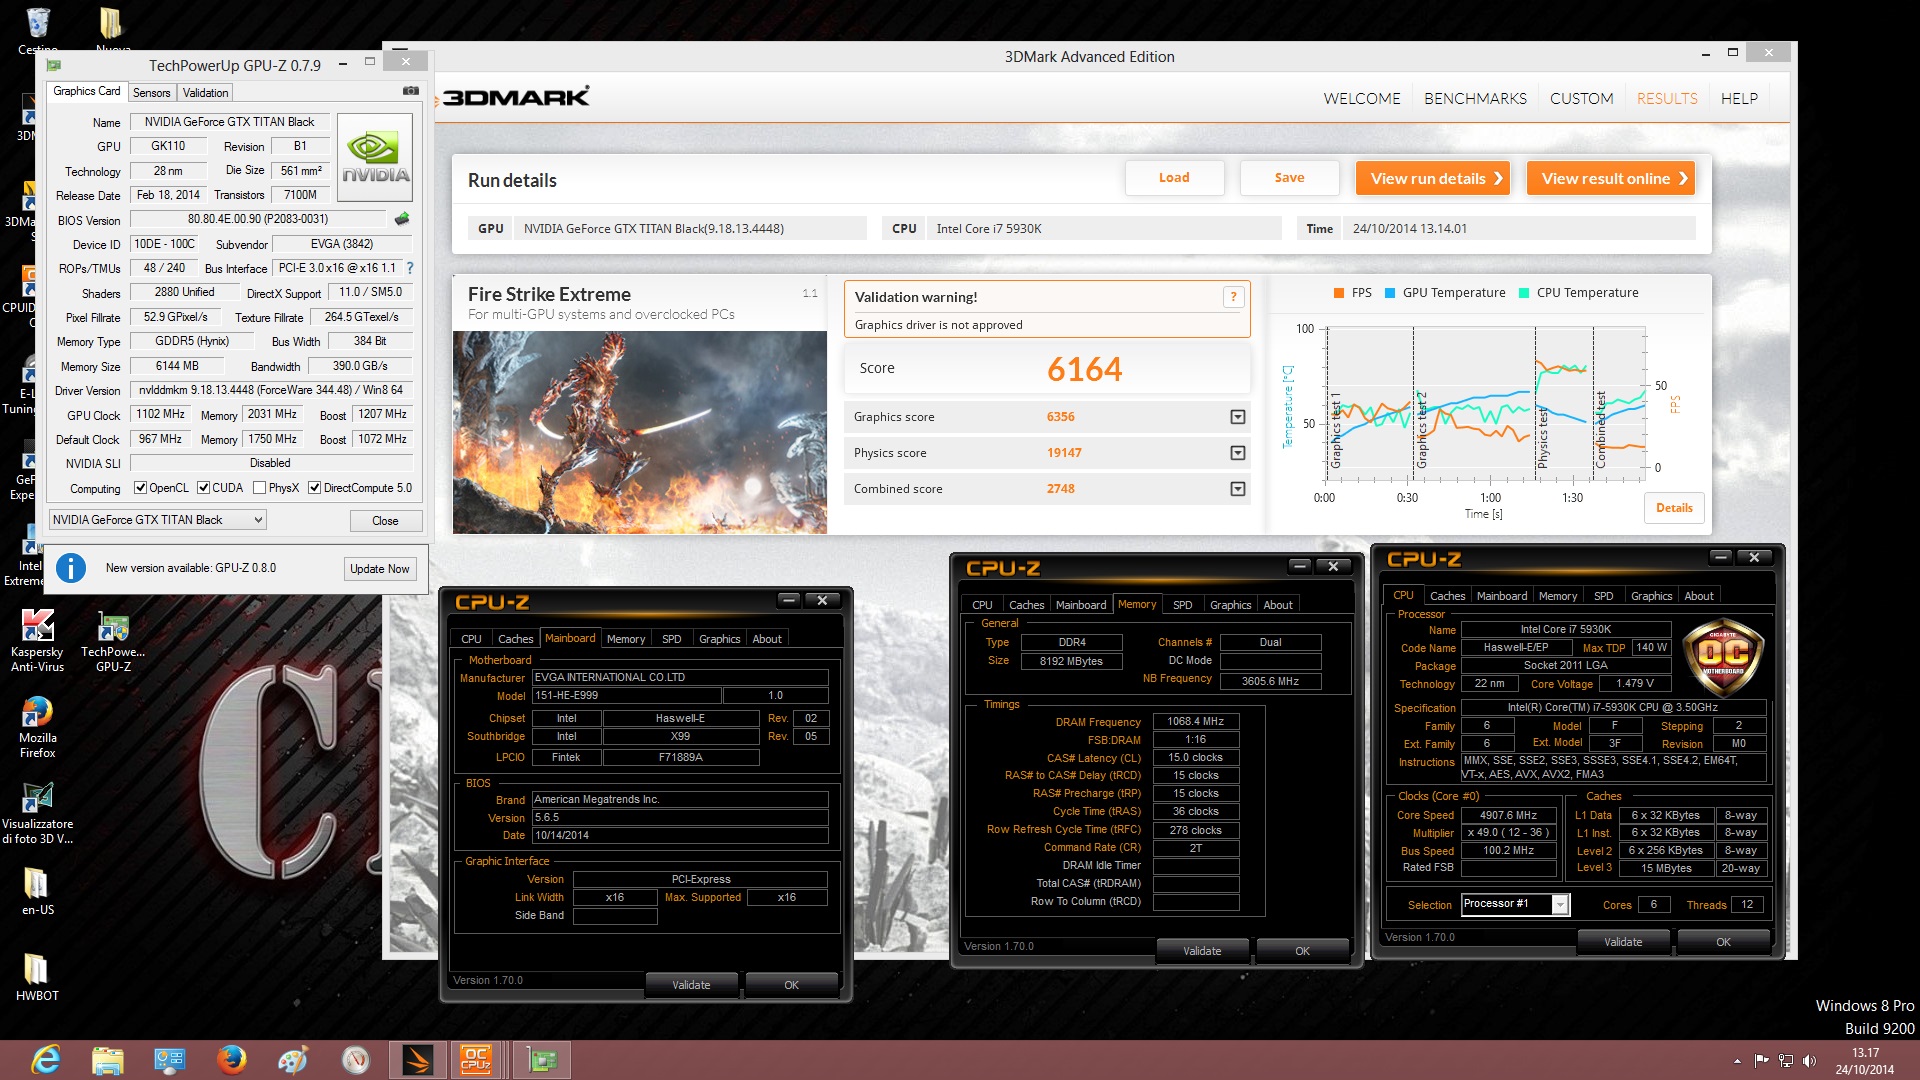Click OK in the CPU-Z Mainboard window

pos(791,985)
